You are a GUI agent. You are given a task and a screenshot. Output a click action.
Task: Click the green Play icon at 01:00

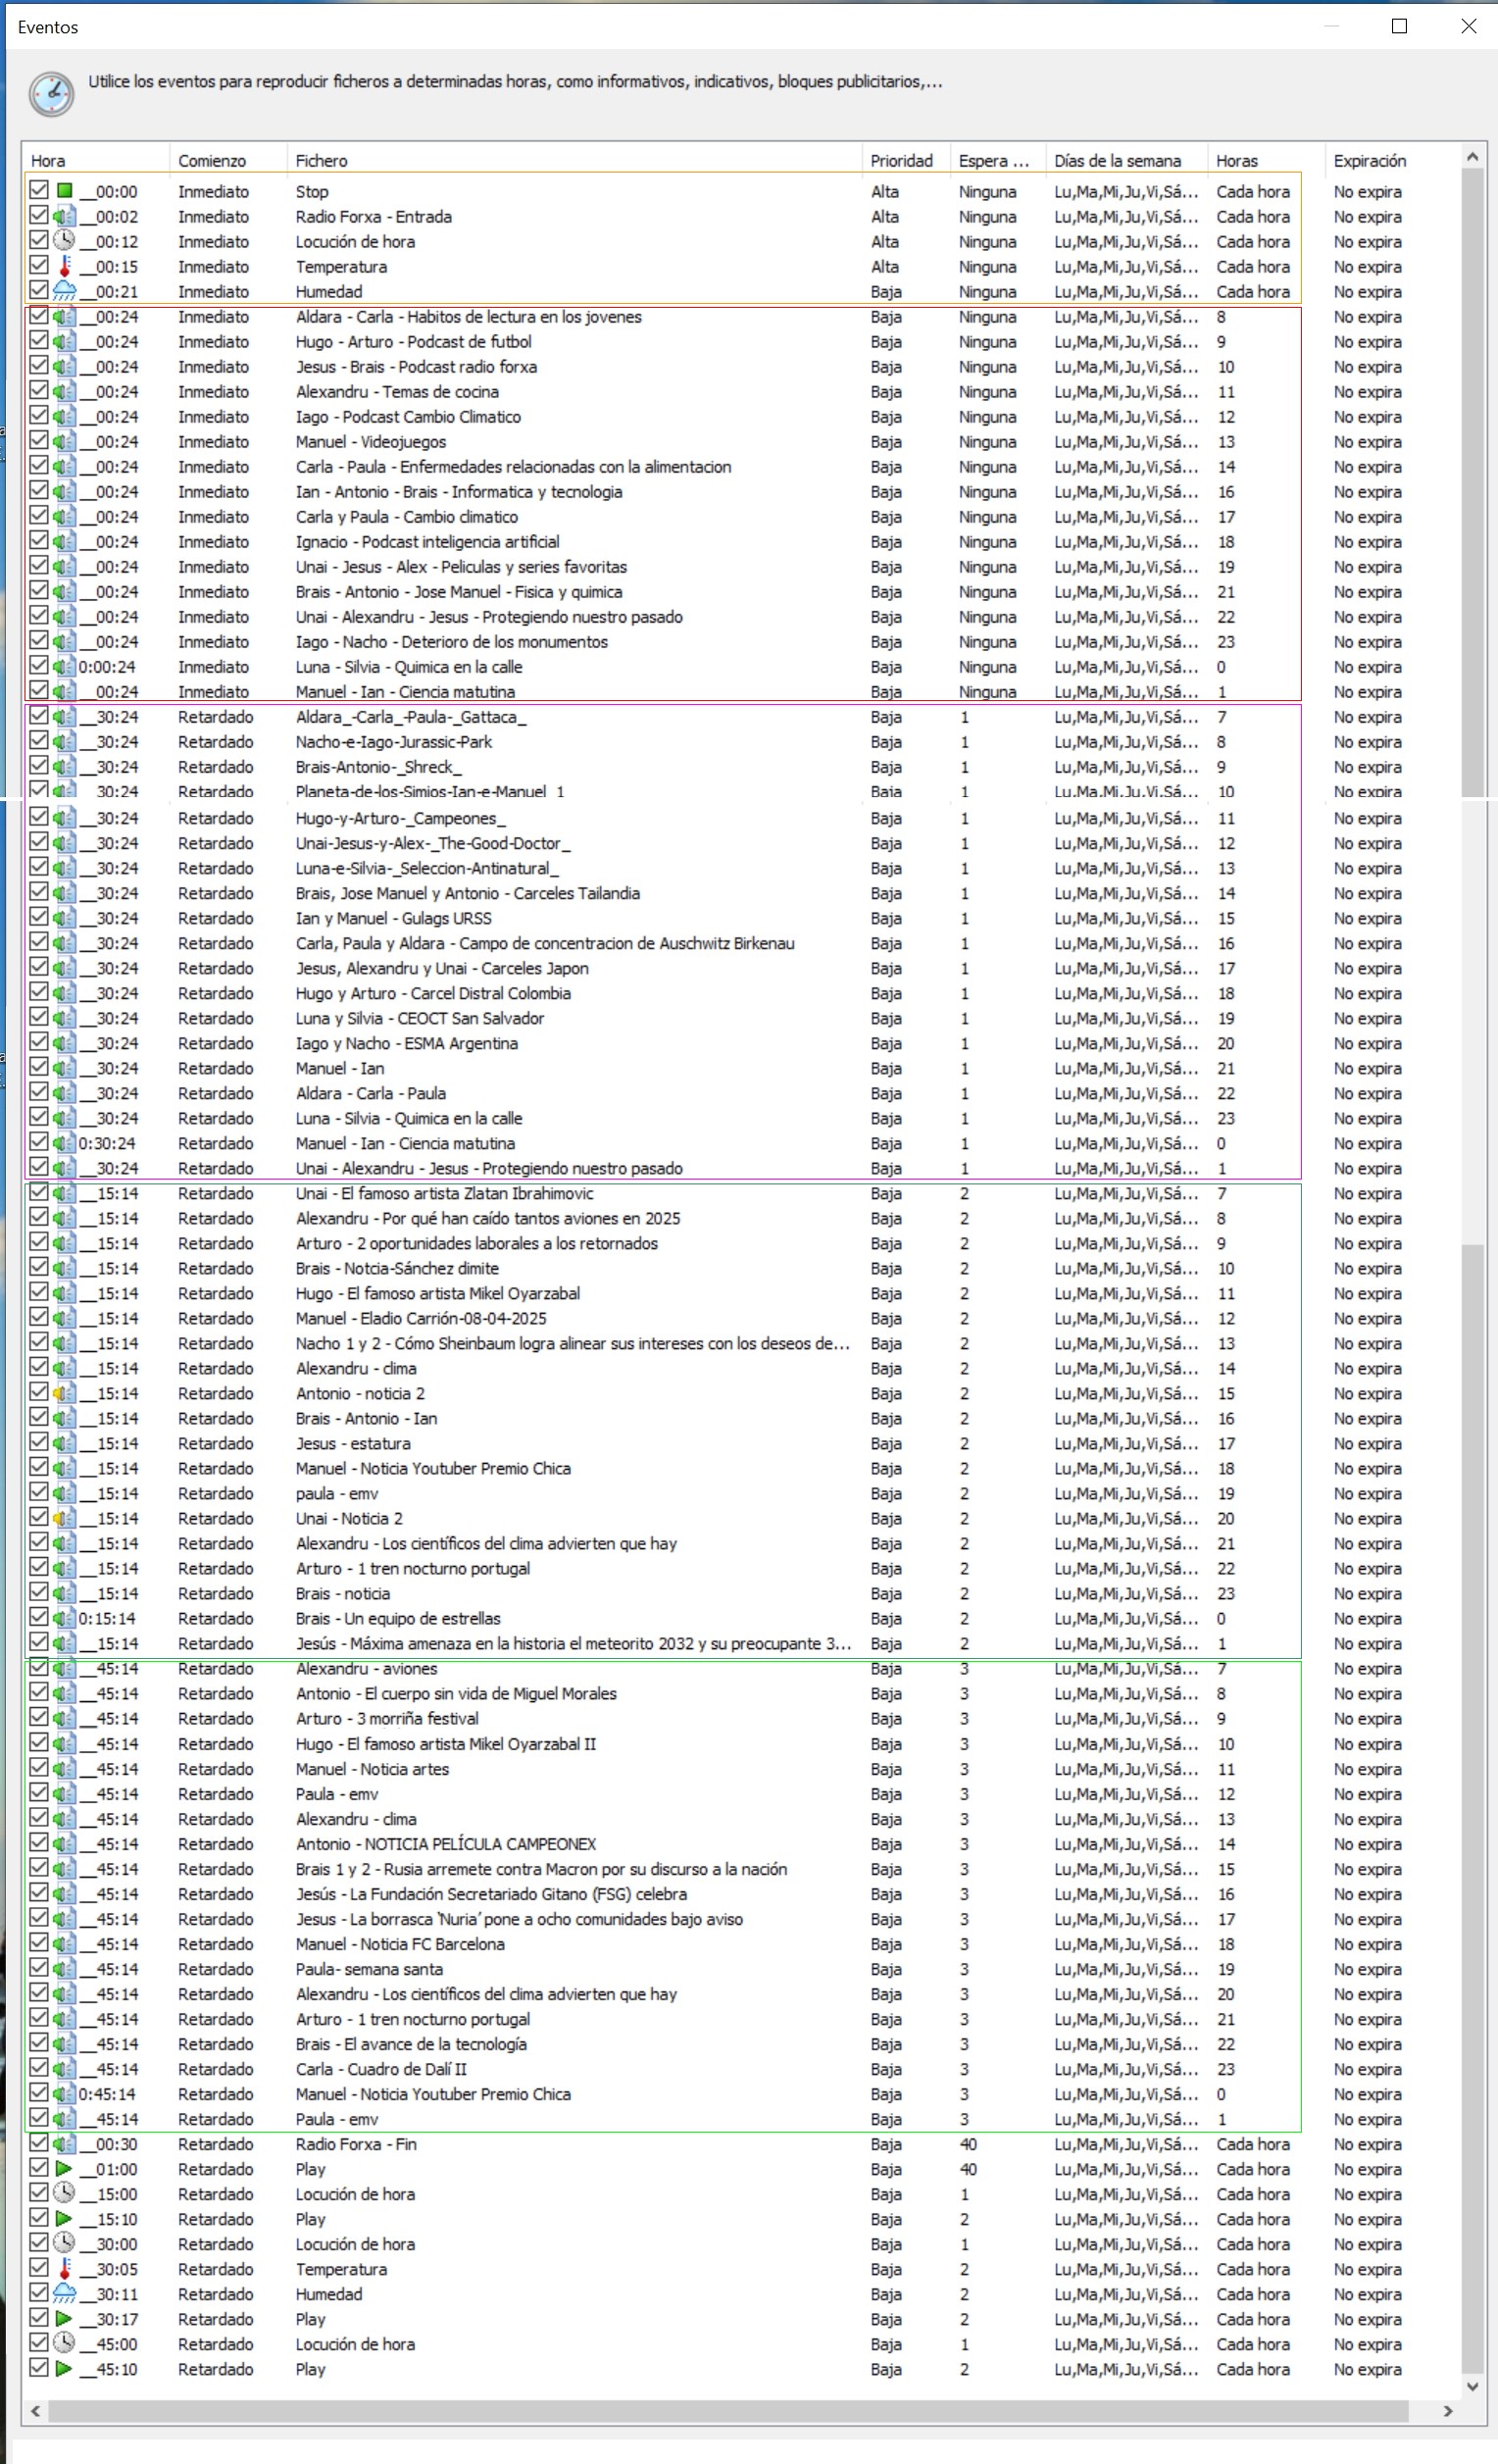[x=64, y=2169]
